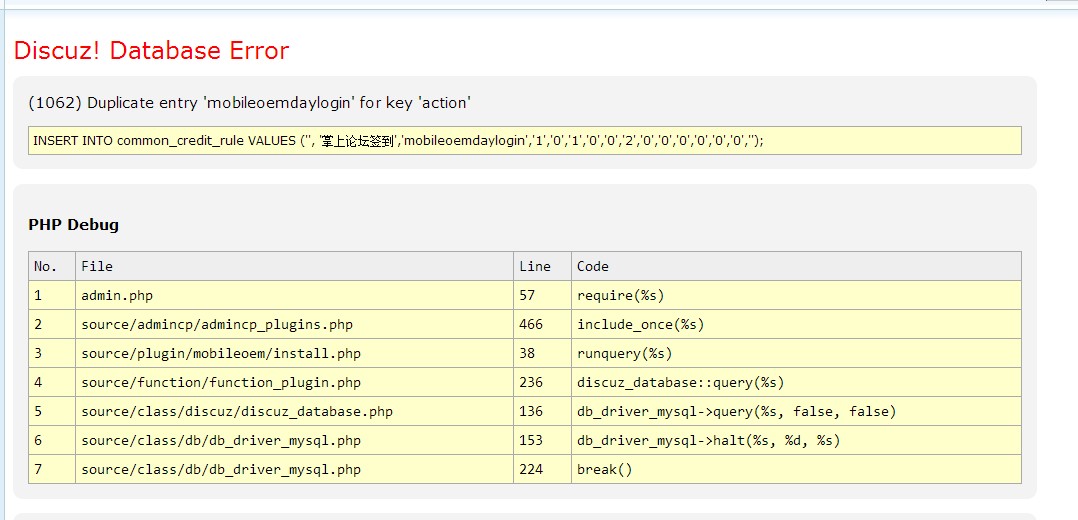This screenshot has height=520, width=1078.
Task: Select db_driver_mysql.php cell in row 6
Action: click(294, 440)
